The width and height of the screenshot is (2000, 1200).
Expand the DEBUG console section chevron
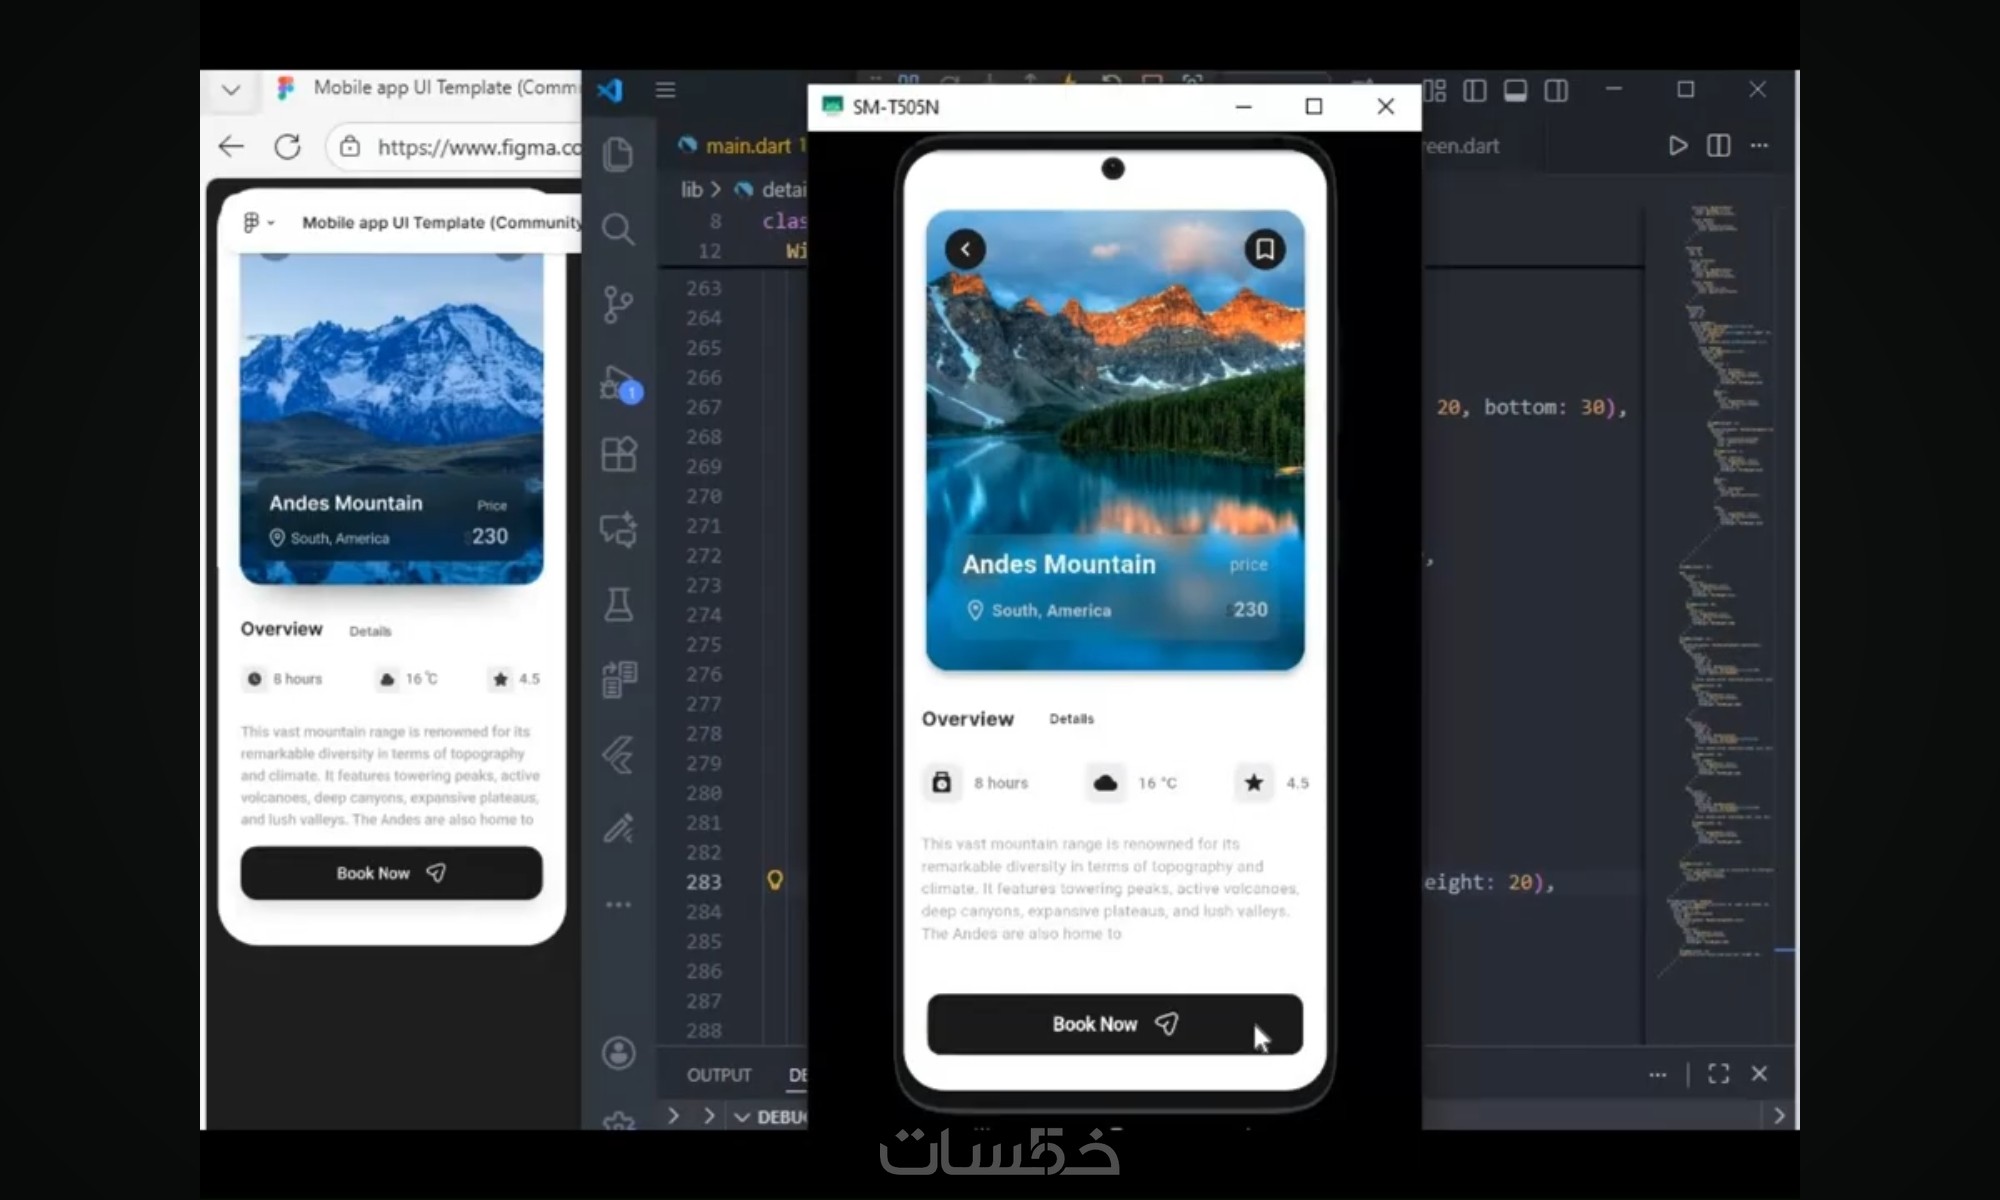point(742,1117)
